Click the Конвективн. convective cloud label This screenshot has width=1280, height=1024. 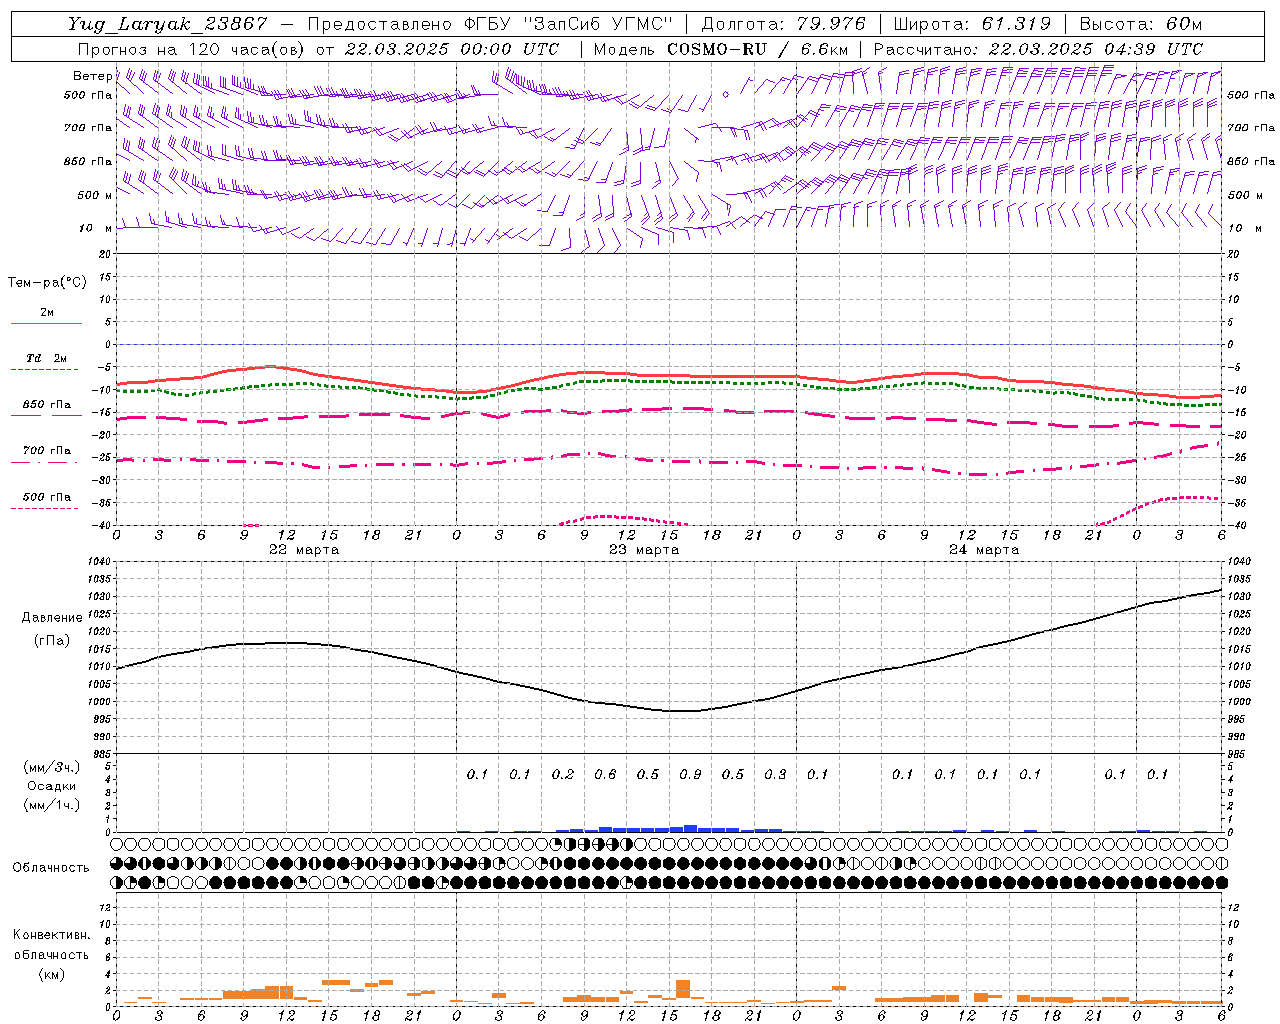coord(51,935)
